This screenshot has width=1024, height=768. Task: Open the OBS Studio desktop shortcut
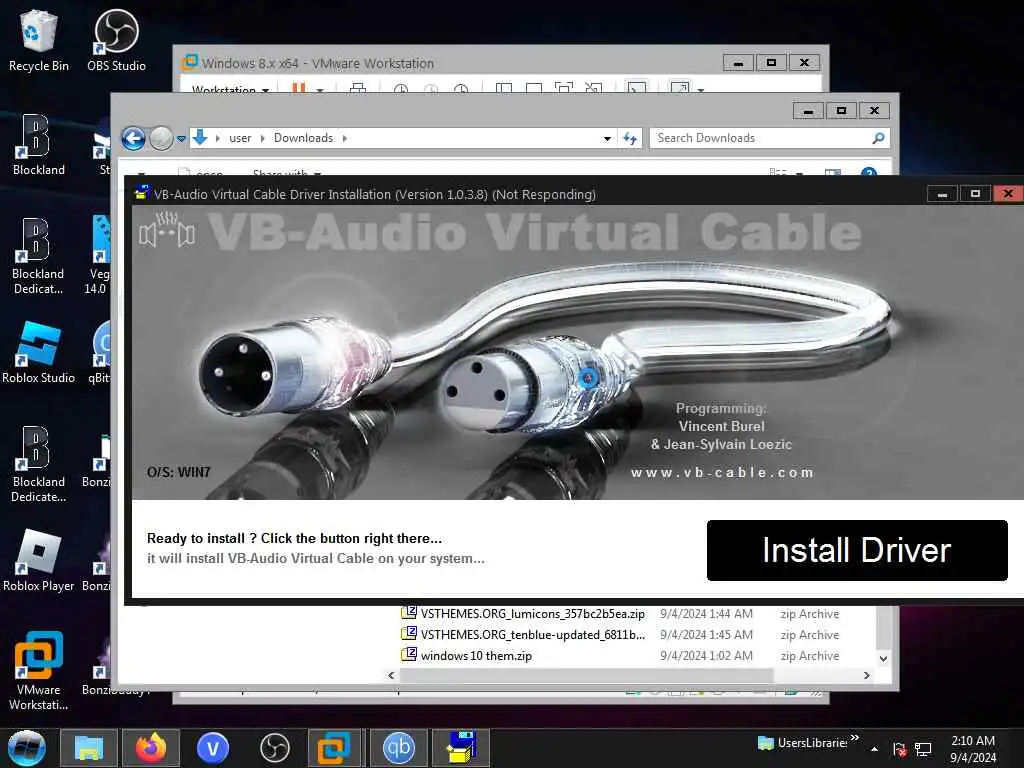116,40
